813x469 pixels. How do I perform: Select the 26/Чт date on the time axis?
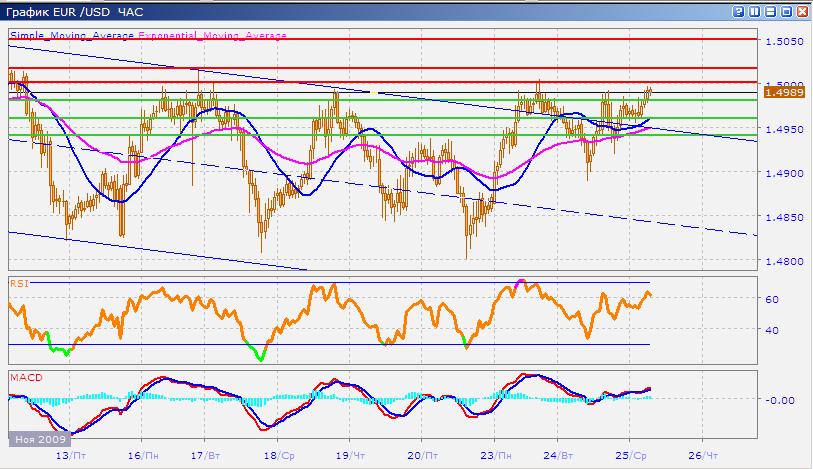(x=703, y=455)
